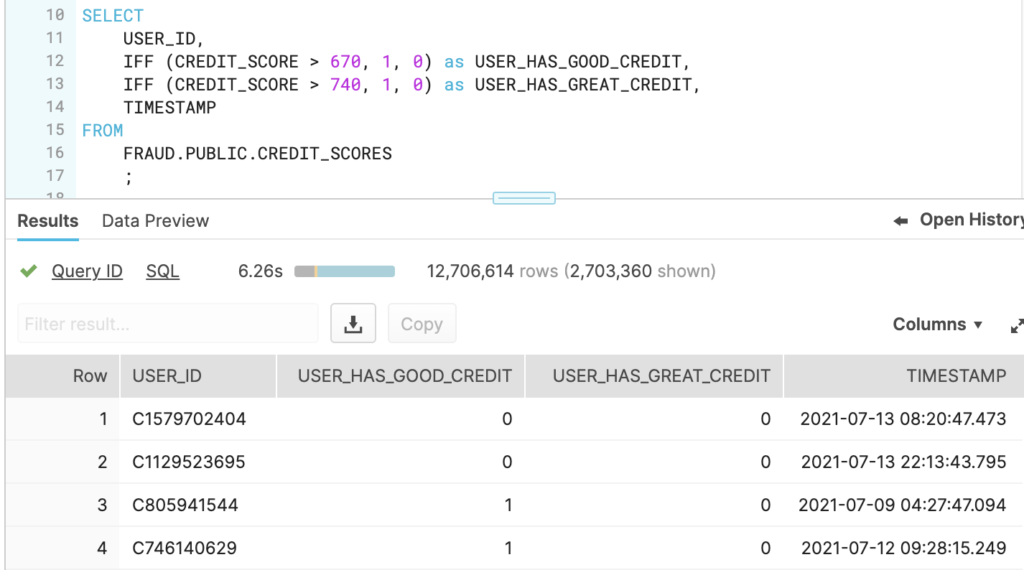Screen dimensions: 1024x570
Task: Click the green query success checkmark
Action: [x=28, y=271]
